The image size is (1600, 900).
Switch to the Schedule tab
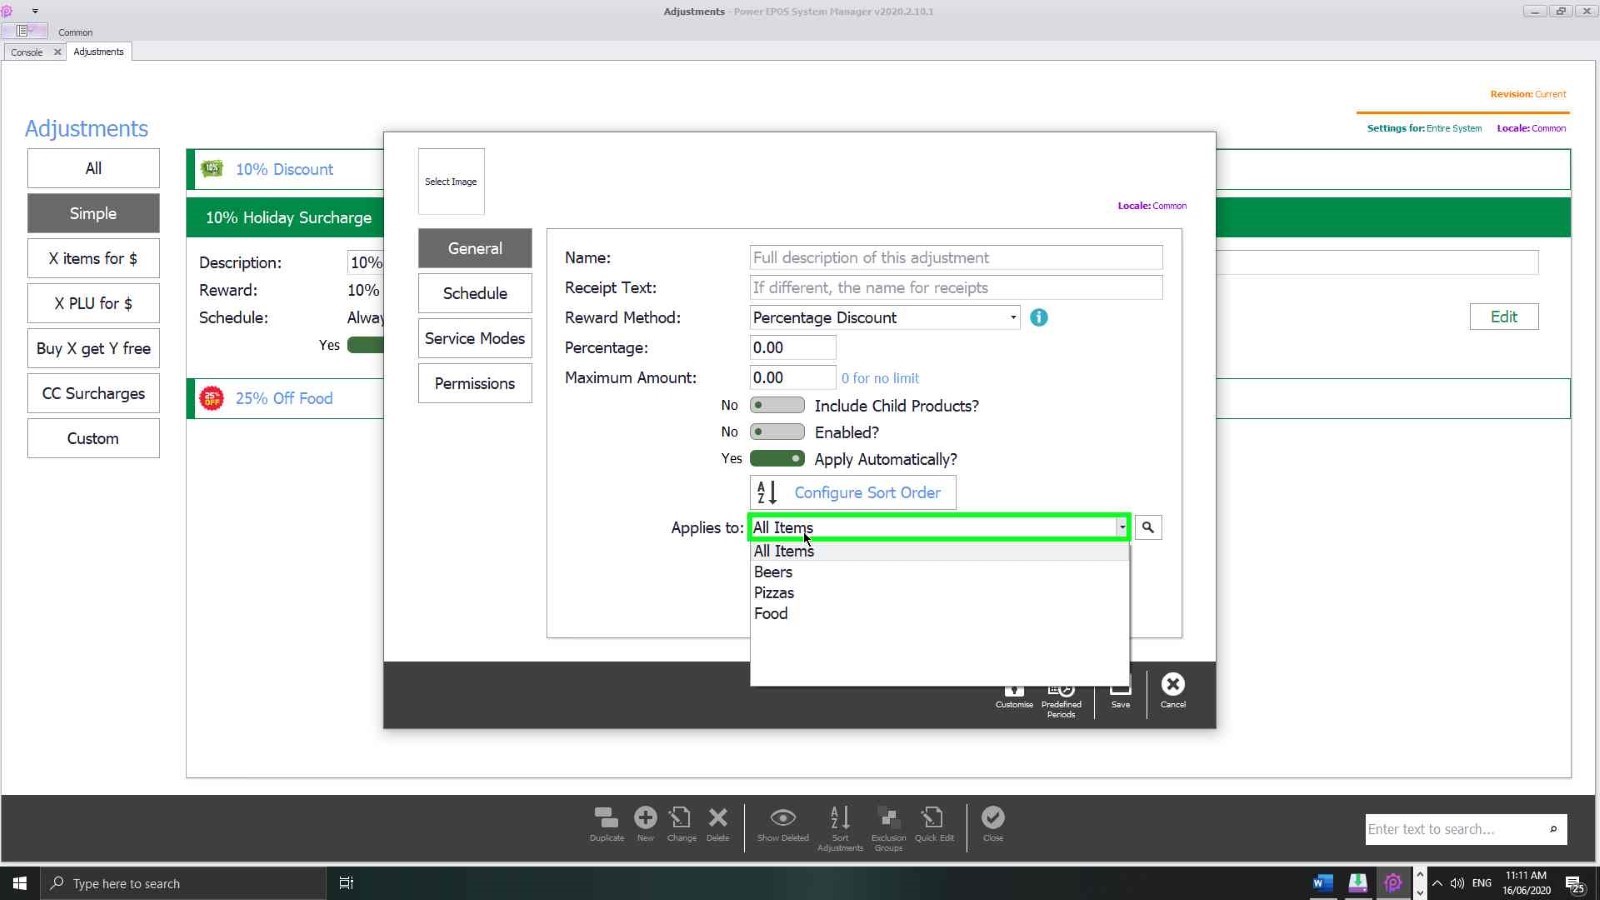[x=475, y=293]
